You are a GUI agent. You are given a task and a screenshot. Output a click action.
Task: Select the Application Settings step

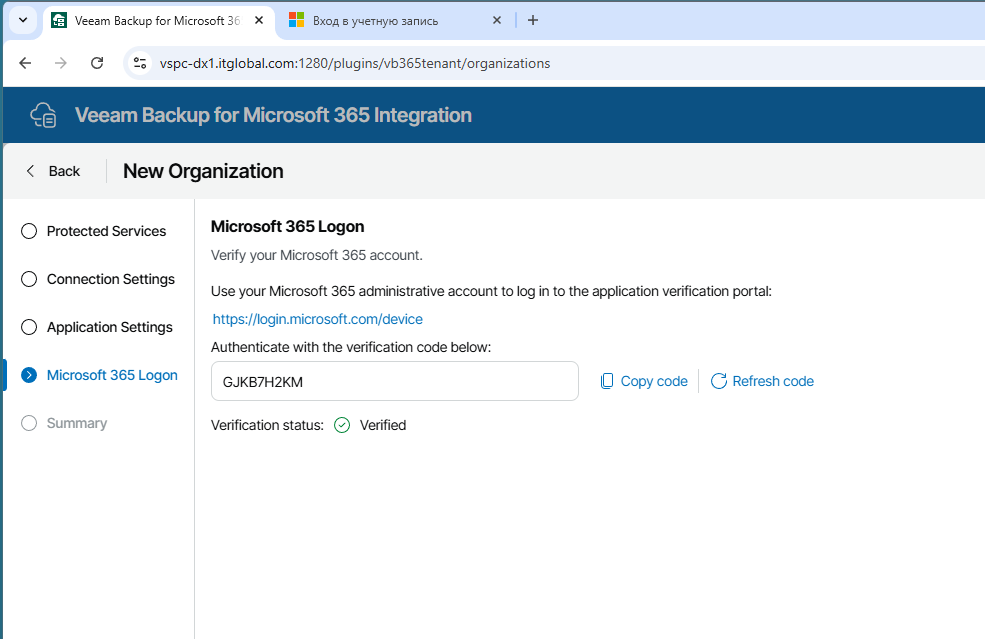pyautogui.click(x=97, y=327)
